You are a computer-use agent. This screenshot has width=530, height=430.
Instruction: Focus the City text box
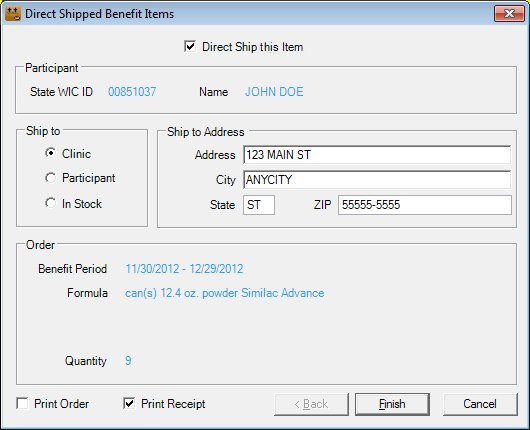(377, 180)
